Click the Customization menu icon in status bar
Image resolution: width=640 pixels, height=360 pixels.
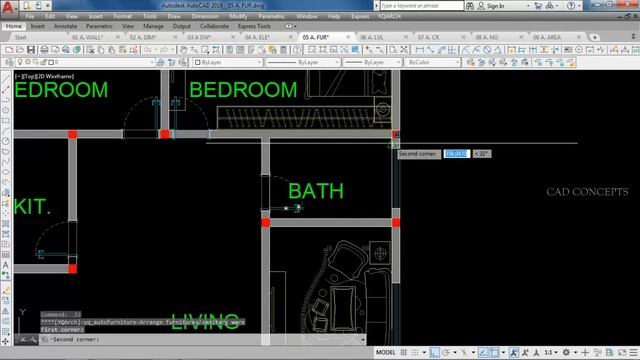pos(633,352)
